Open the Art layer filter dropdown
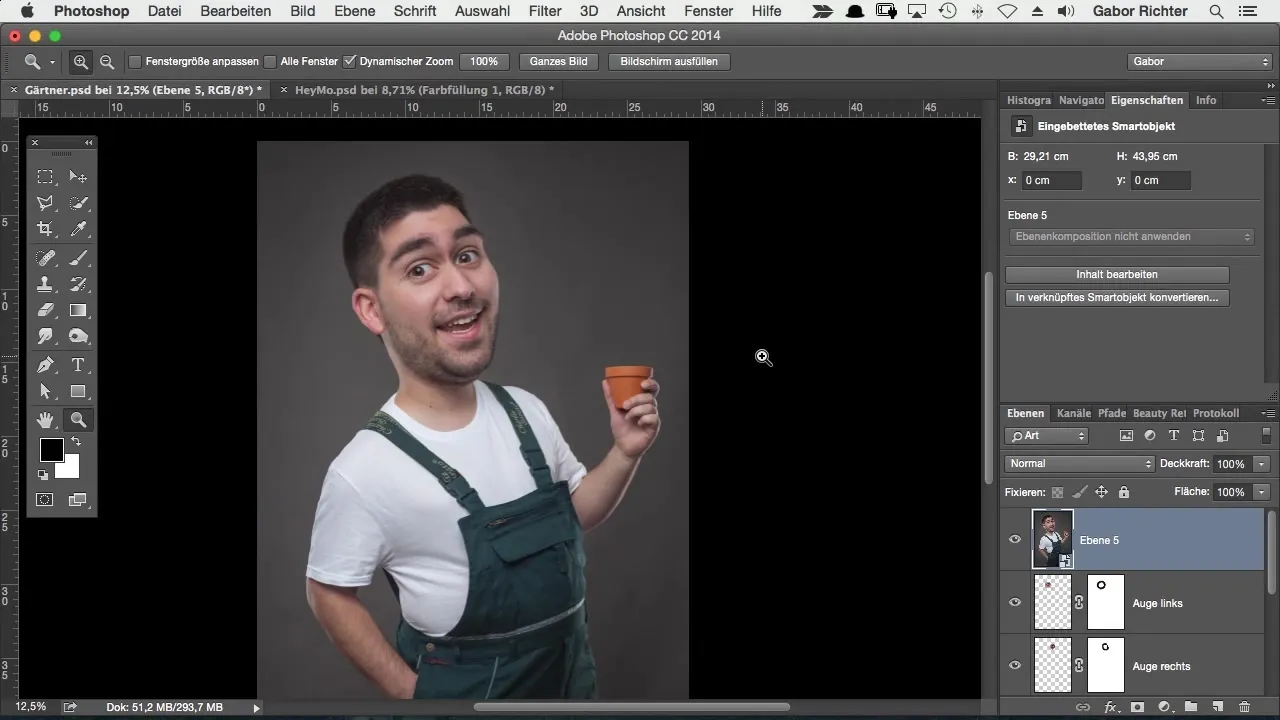The image size is (1280, 720). pos(1047,436)
